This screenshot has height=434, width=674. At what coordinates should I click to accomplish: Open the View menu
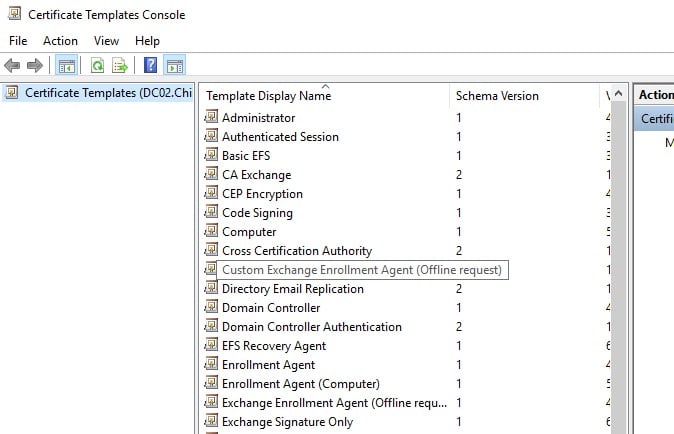(x=106, y=41)
